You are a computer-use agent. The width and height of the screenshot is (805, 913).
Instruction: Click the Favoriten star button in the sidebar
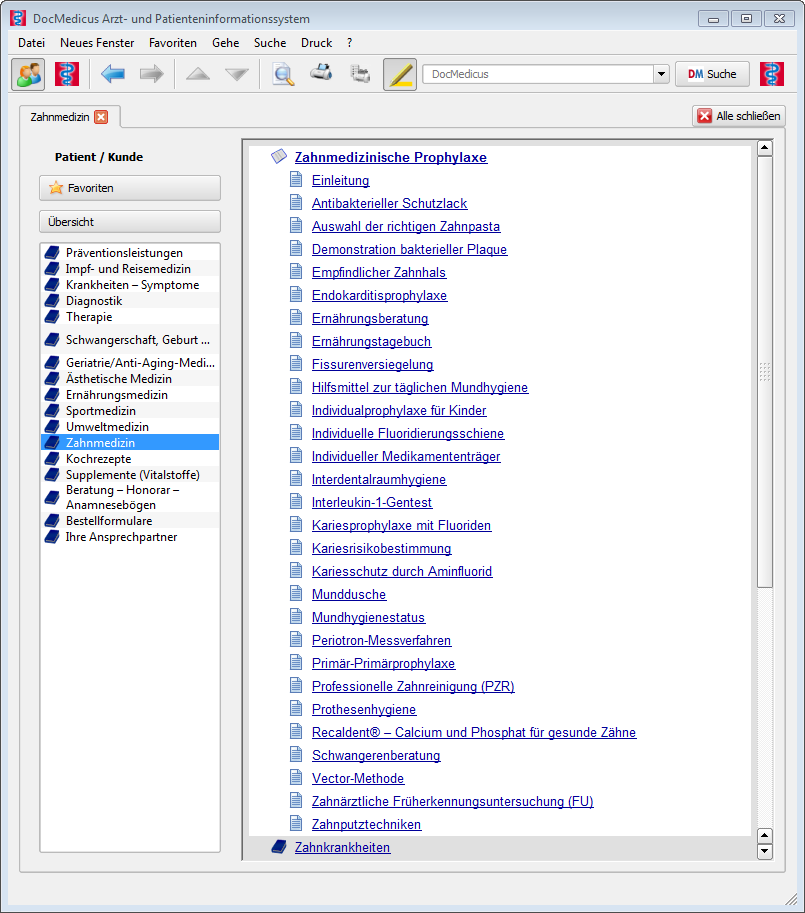point(130,188)
